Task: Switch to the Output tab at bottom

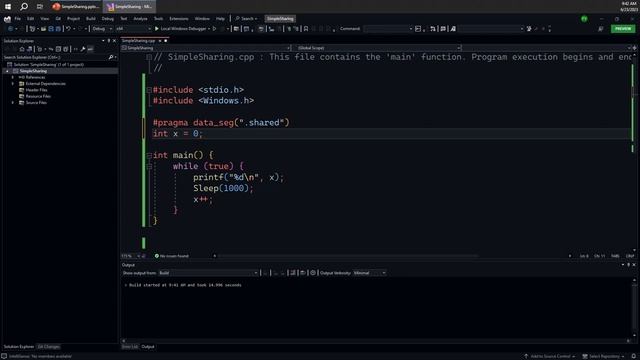Action: click(x=148, y=347)
